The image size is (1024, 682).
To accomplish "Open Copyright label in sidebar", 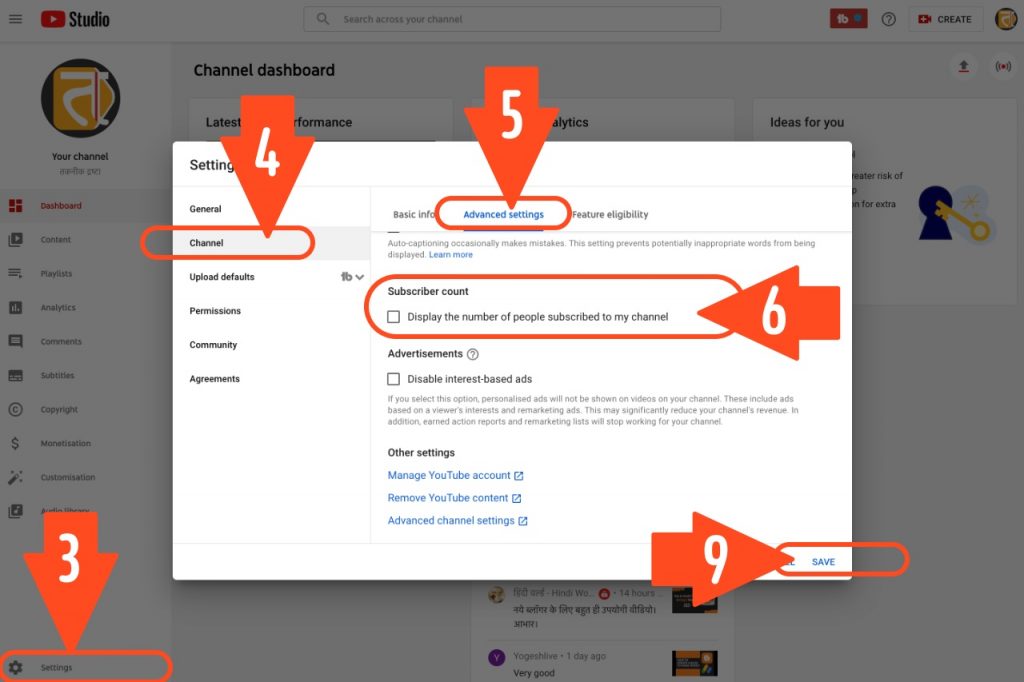I will 59,410.
